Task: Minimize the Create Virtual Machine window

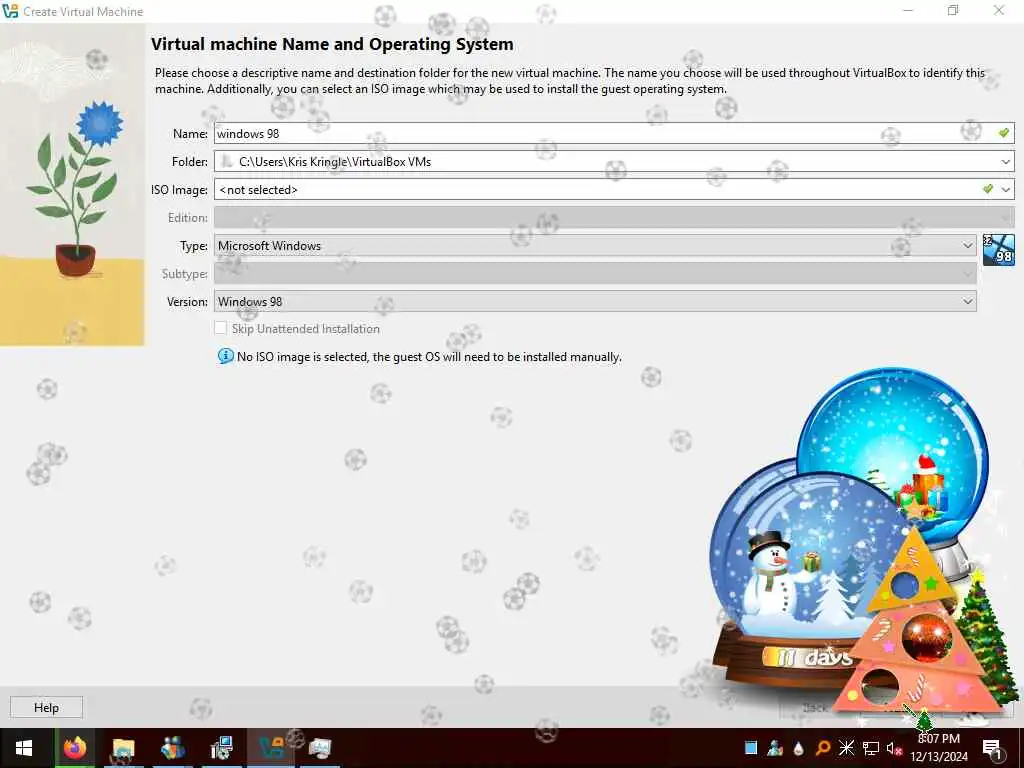Action: 908,10
